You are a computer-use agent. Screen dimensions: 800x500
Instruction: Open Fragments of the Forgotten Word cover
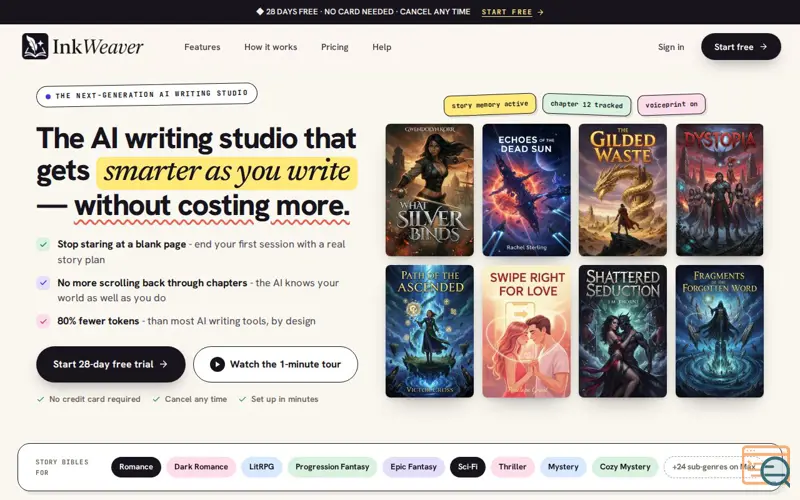point(719,331)
